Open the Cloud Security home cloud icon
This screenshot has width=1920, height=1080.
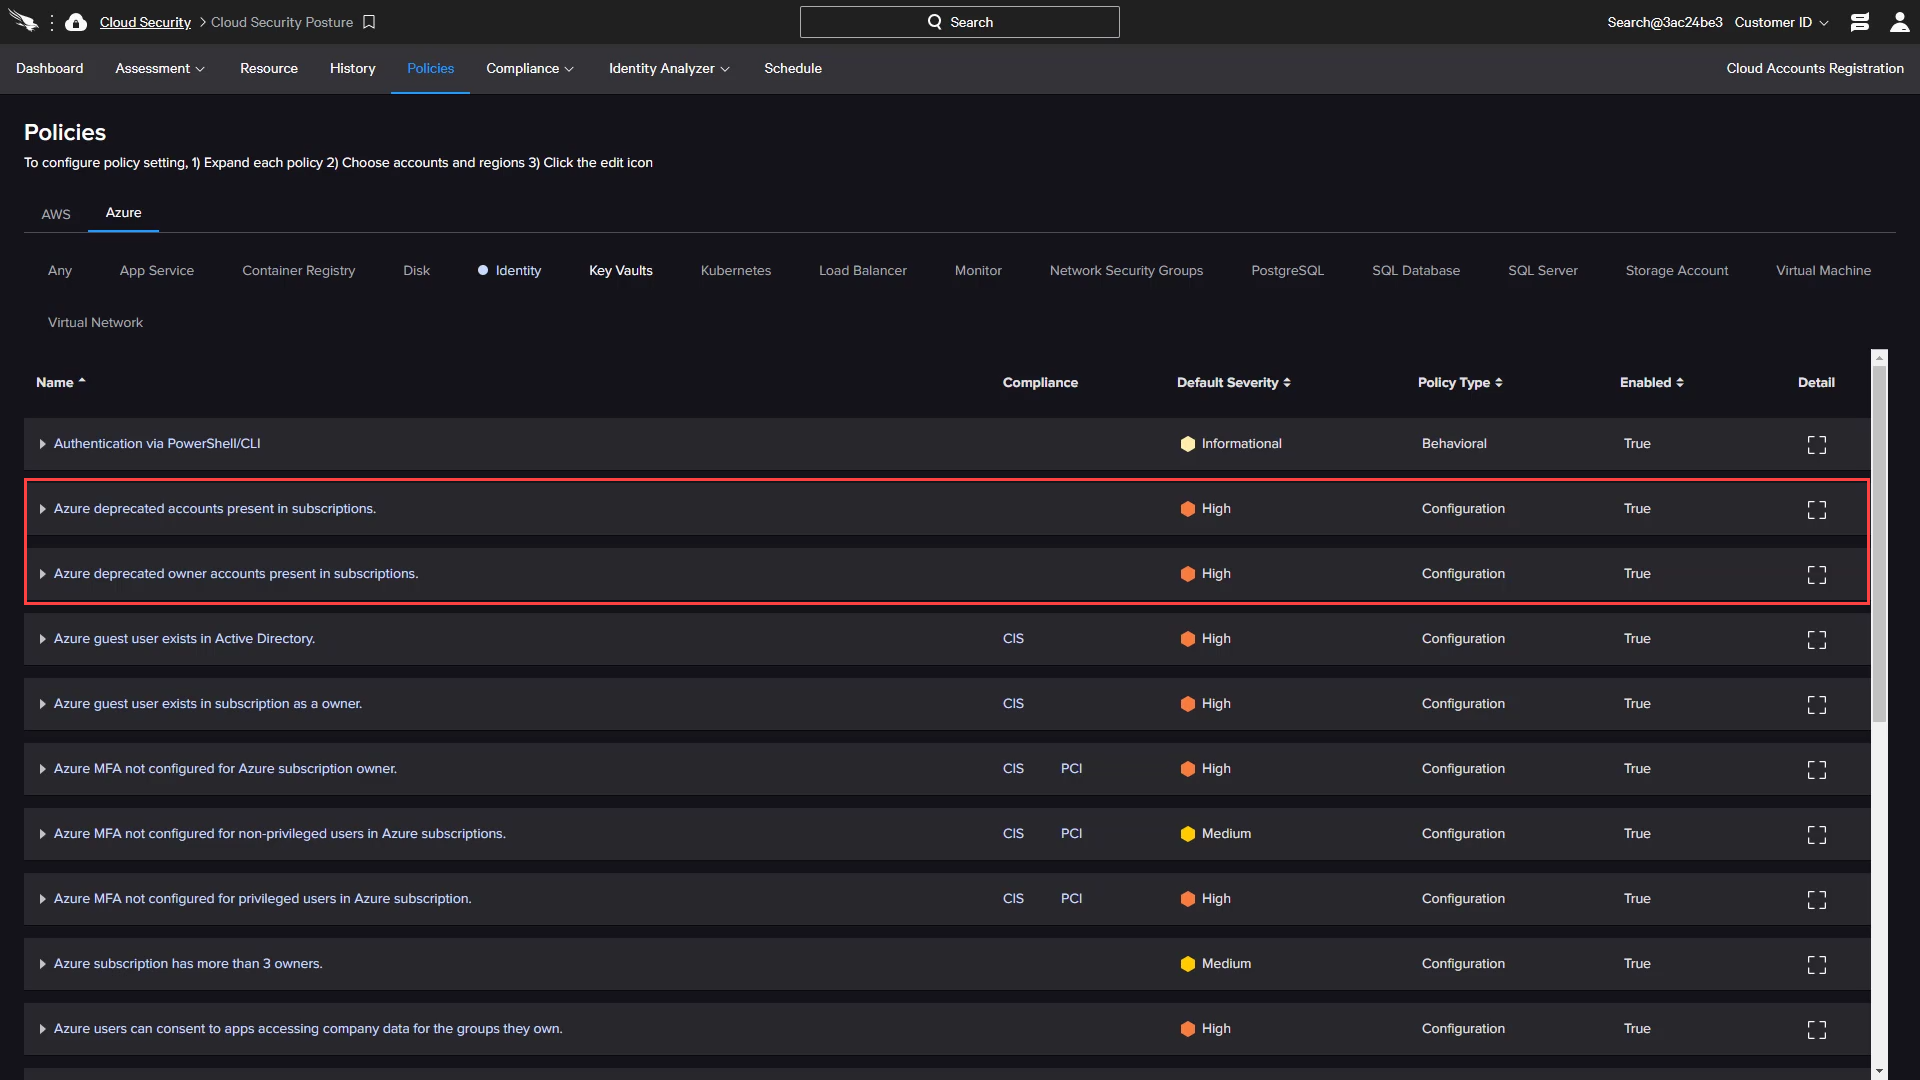pos(76,22)
